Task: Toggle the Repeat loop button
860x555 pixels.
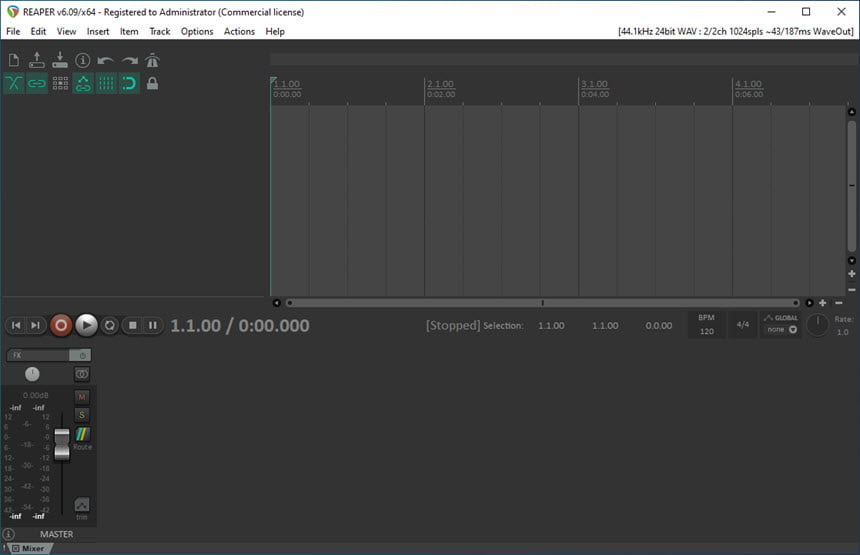Action: [110, 325]
